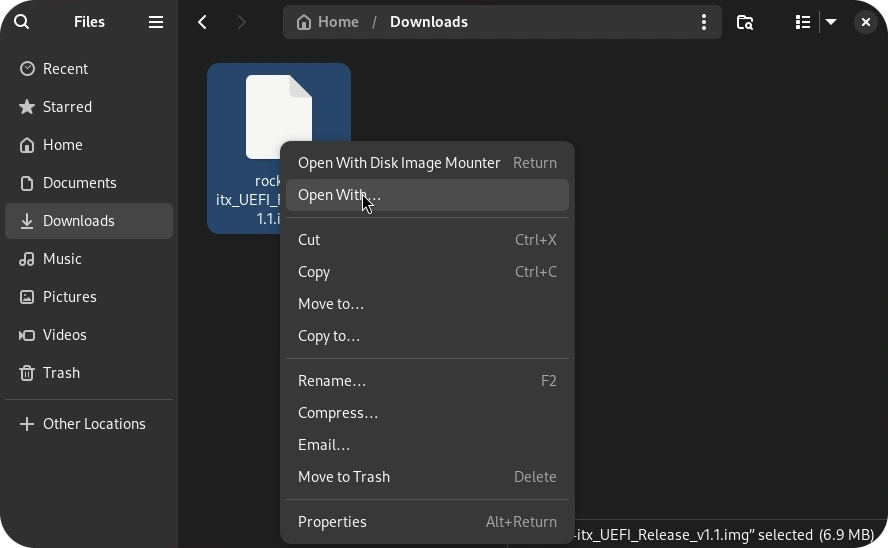888x548 pixels.
Task: Choose Move to Trash
Action: point(427,477)
